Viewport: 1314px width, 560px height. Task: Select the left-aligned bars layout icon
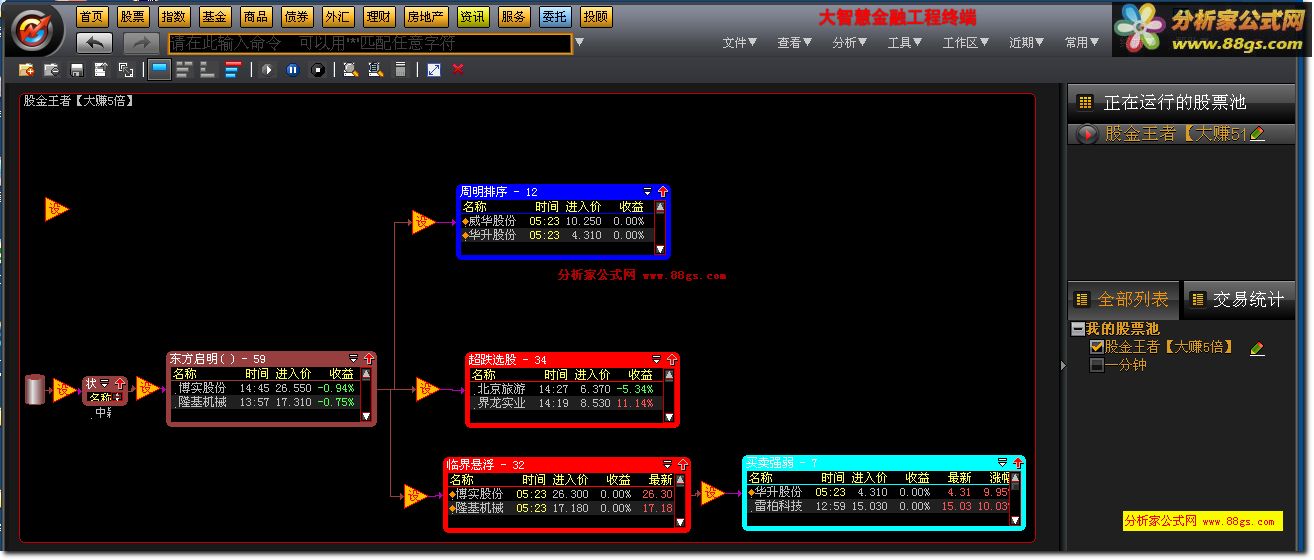184,70
